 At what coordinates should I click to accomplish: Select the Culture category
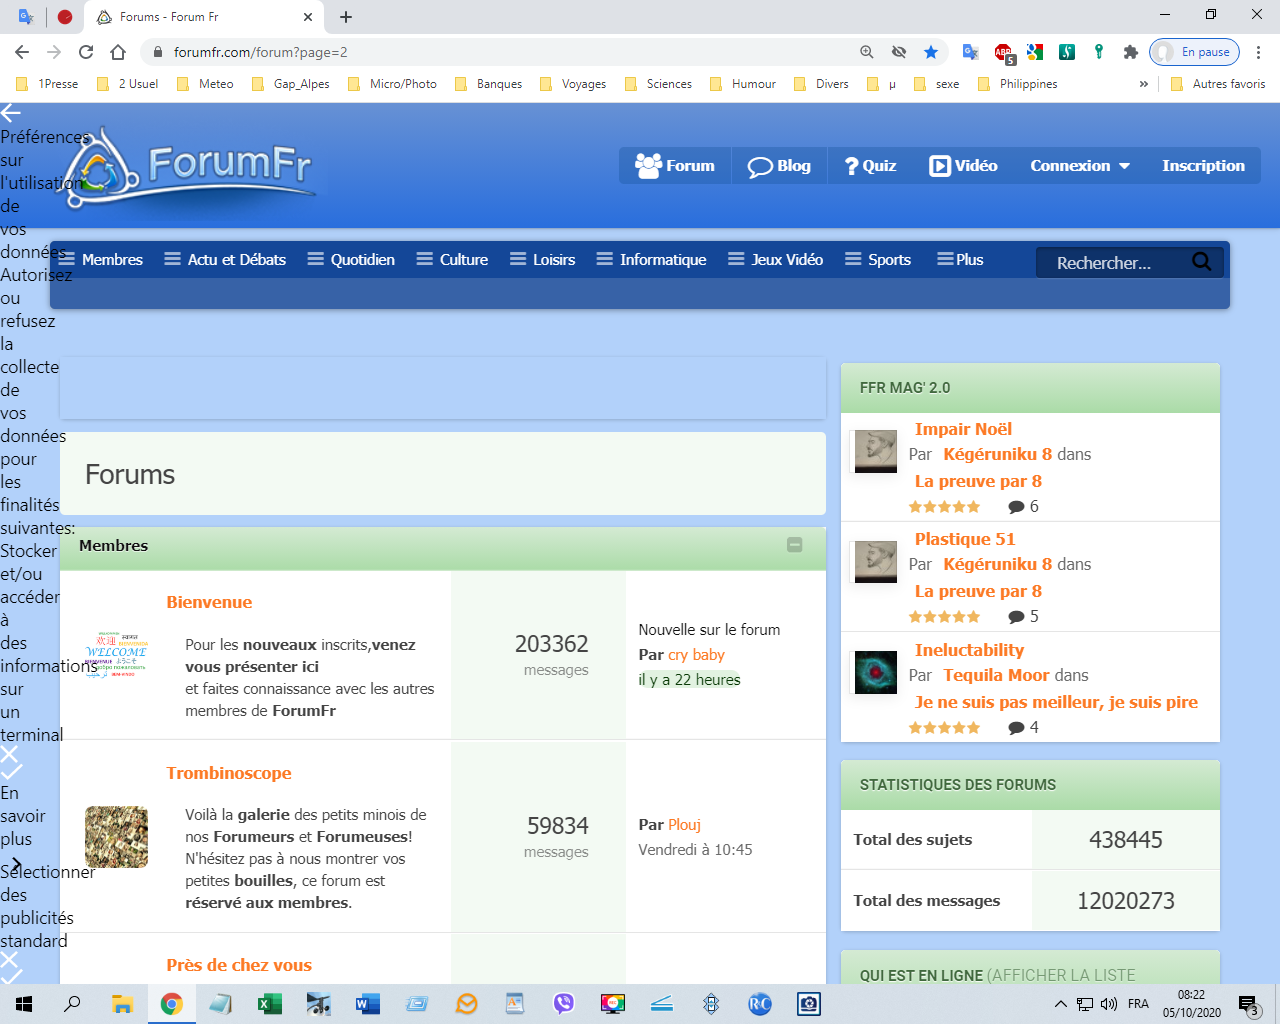[x=452, y=259]
